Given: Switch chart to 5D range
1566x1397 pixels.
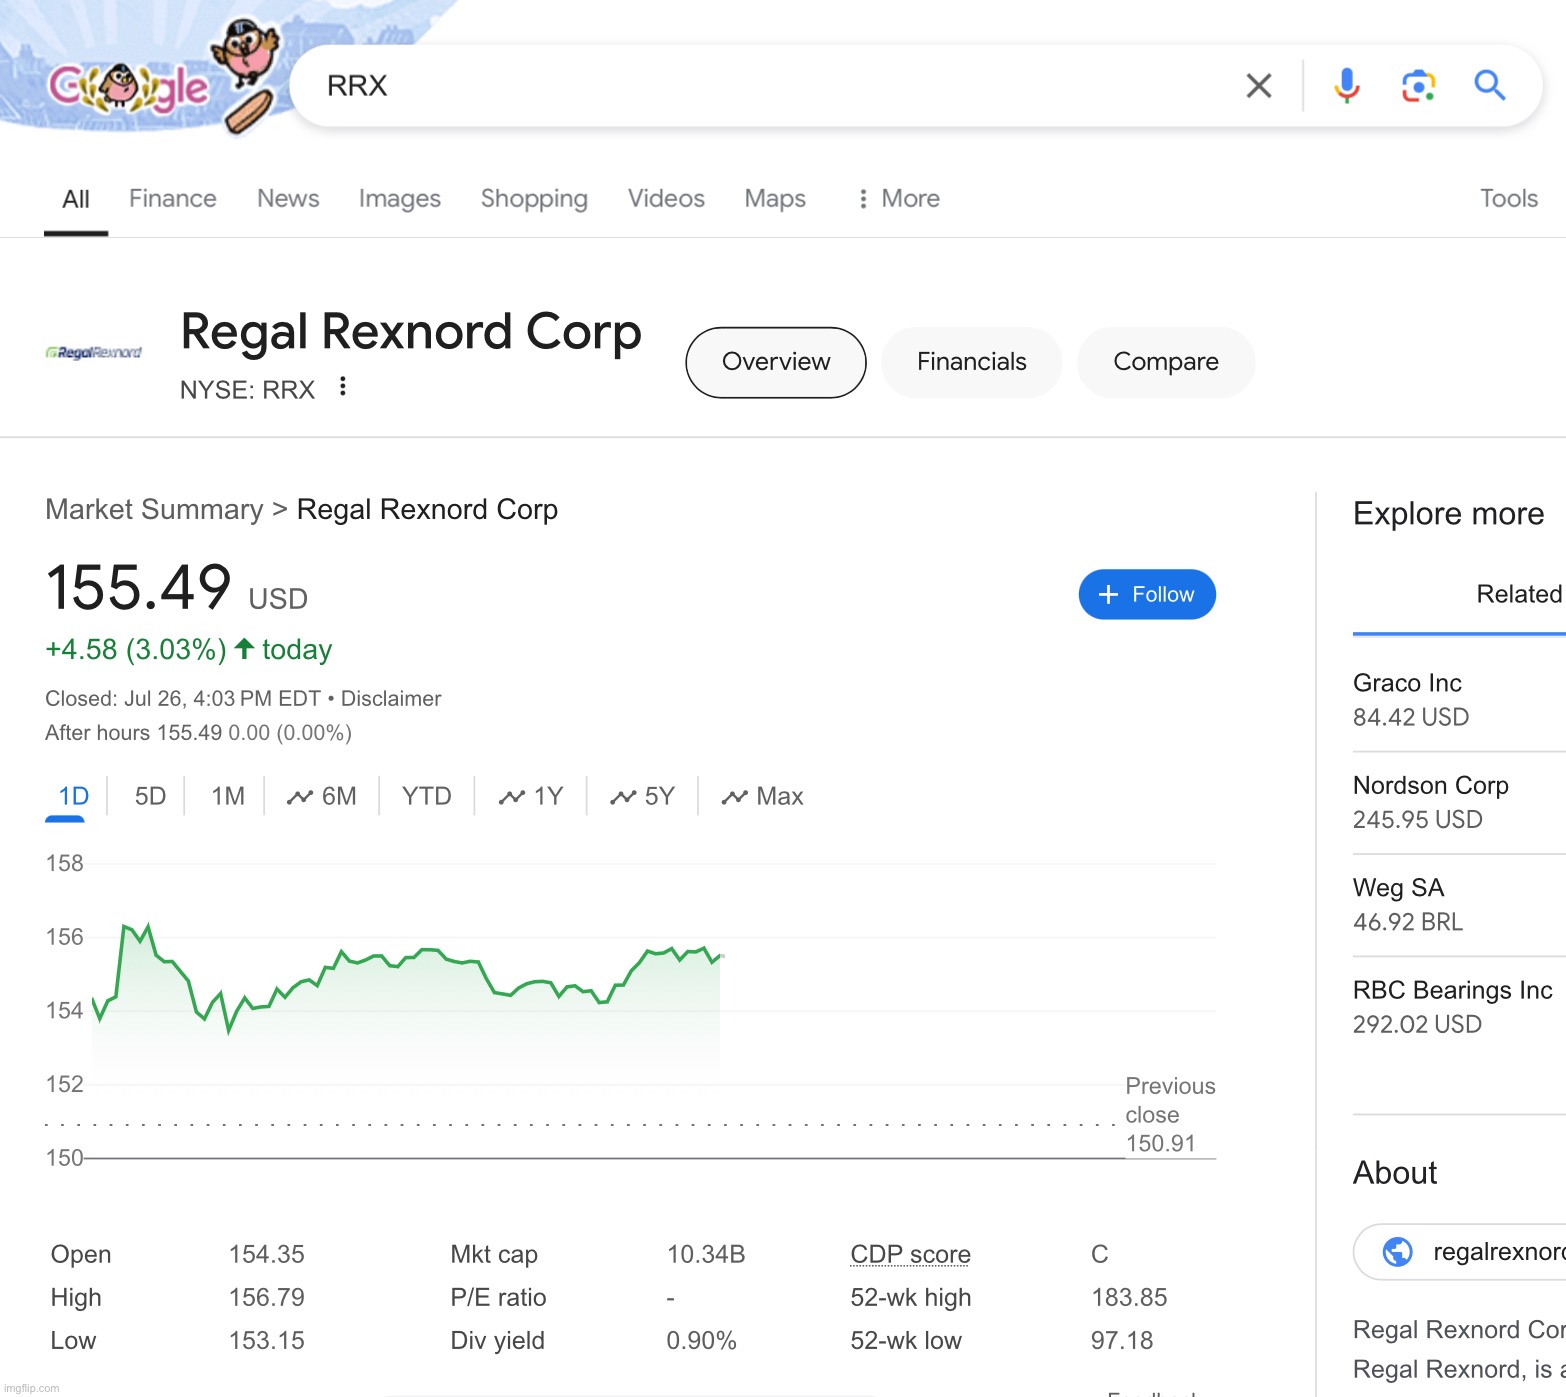Looking at the screenshot, I should (150, 797).
